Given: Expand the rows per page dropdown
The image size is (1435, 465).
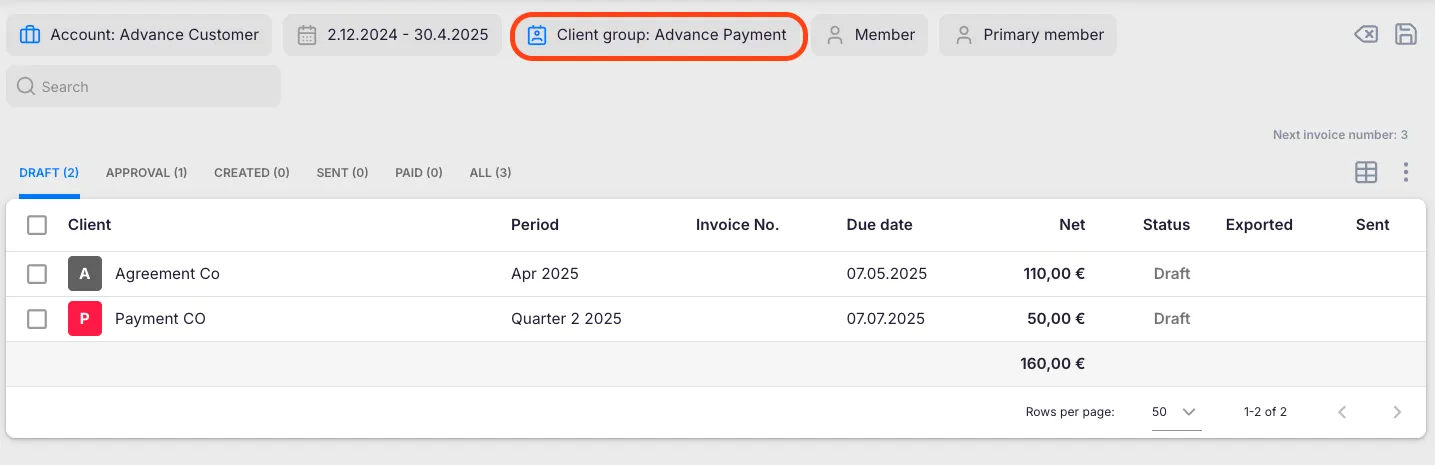Looking at the screenshot, I should point(1176,412).
